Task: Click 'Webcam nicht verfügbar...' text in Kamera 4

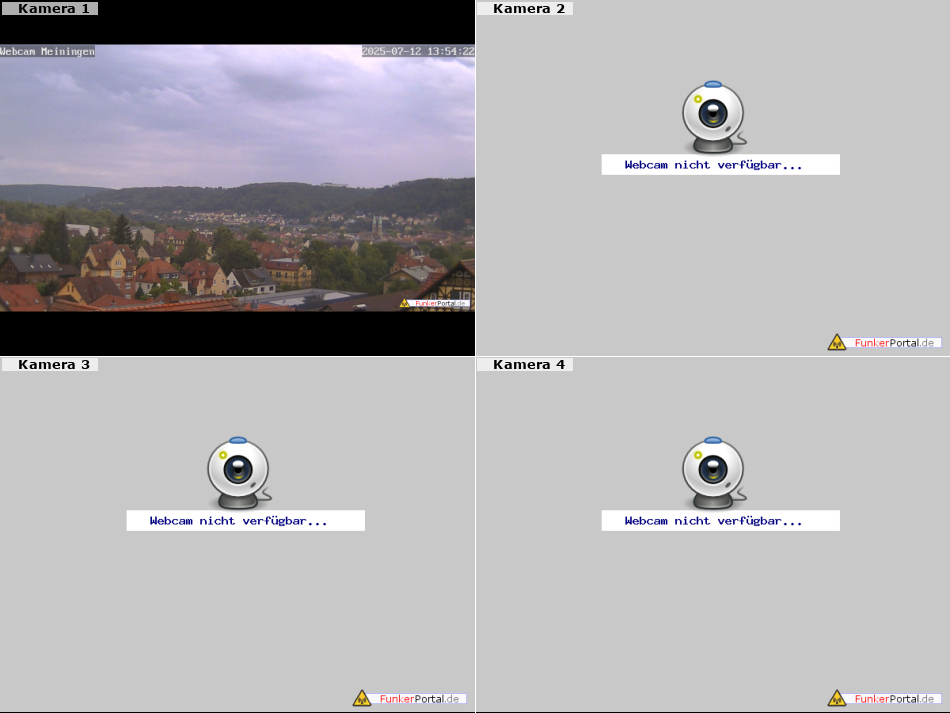Action: point(713,521)
